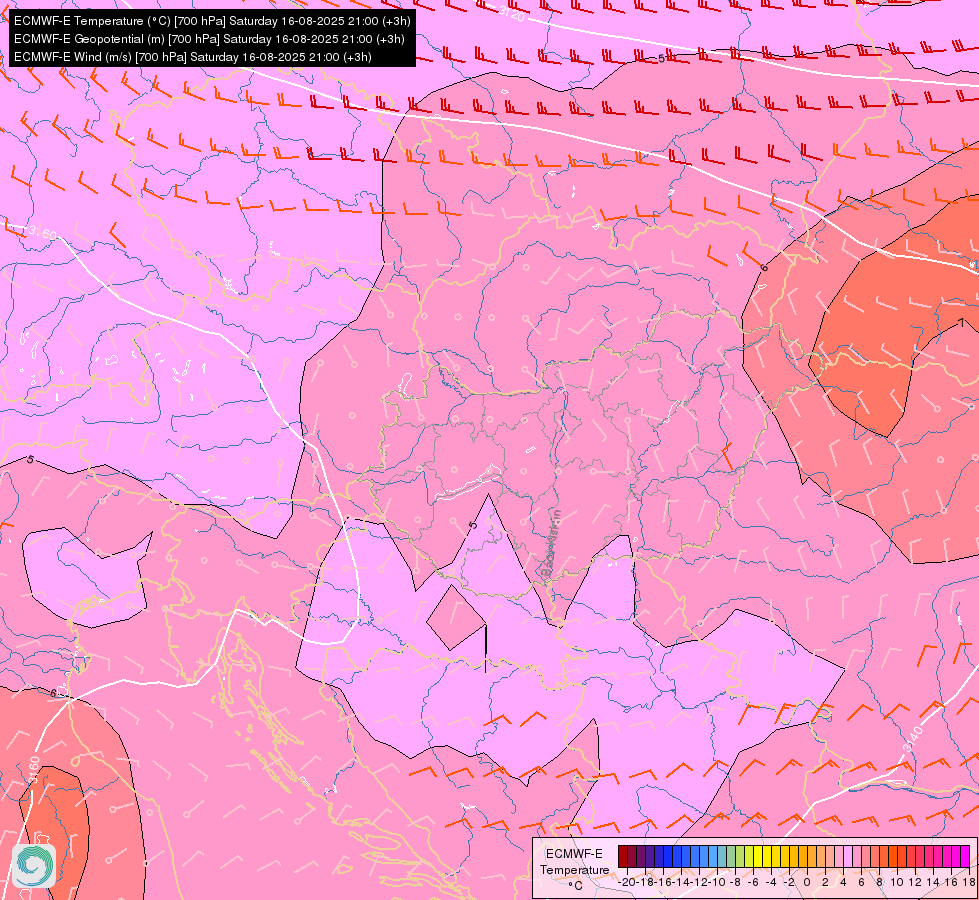Screen dimensions: 979x900
Task: Select the ECMWF-E Geopotential 700 hPa title line
Action: tap(209, 39)
